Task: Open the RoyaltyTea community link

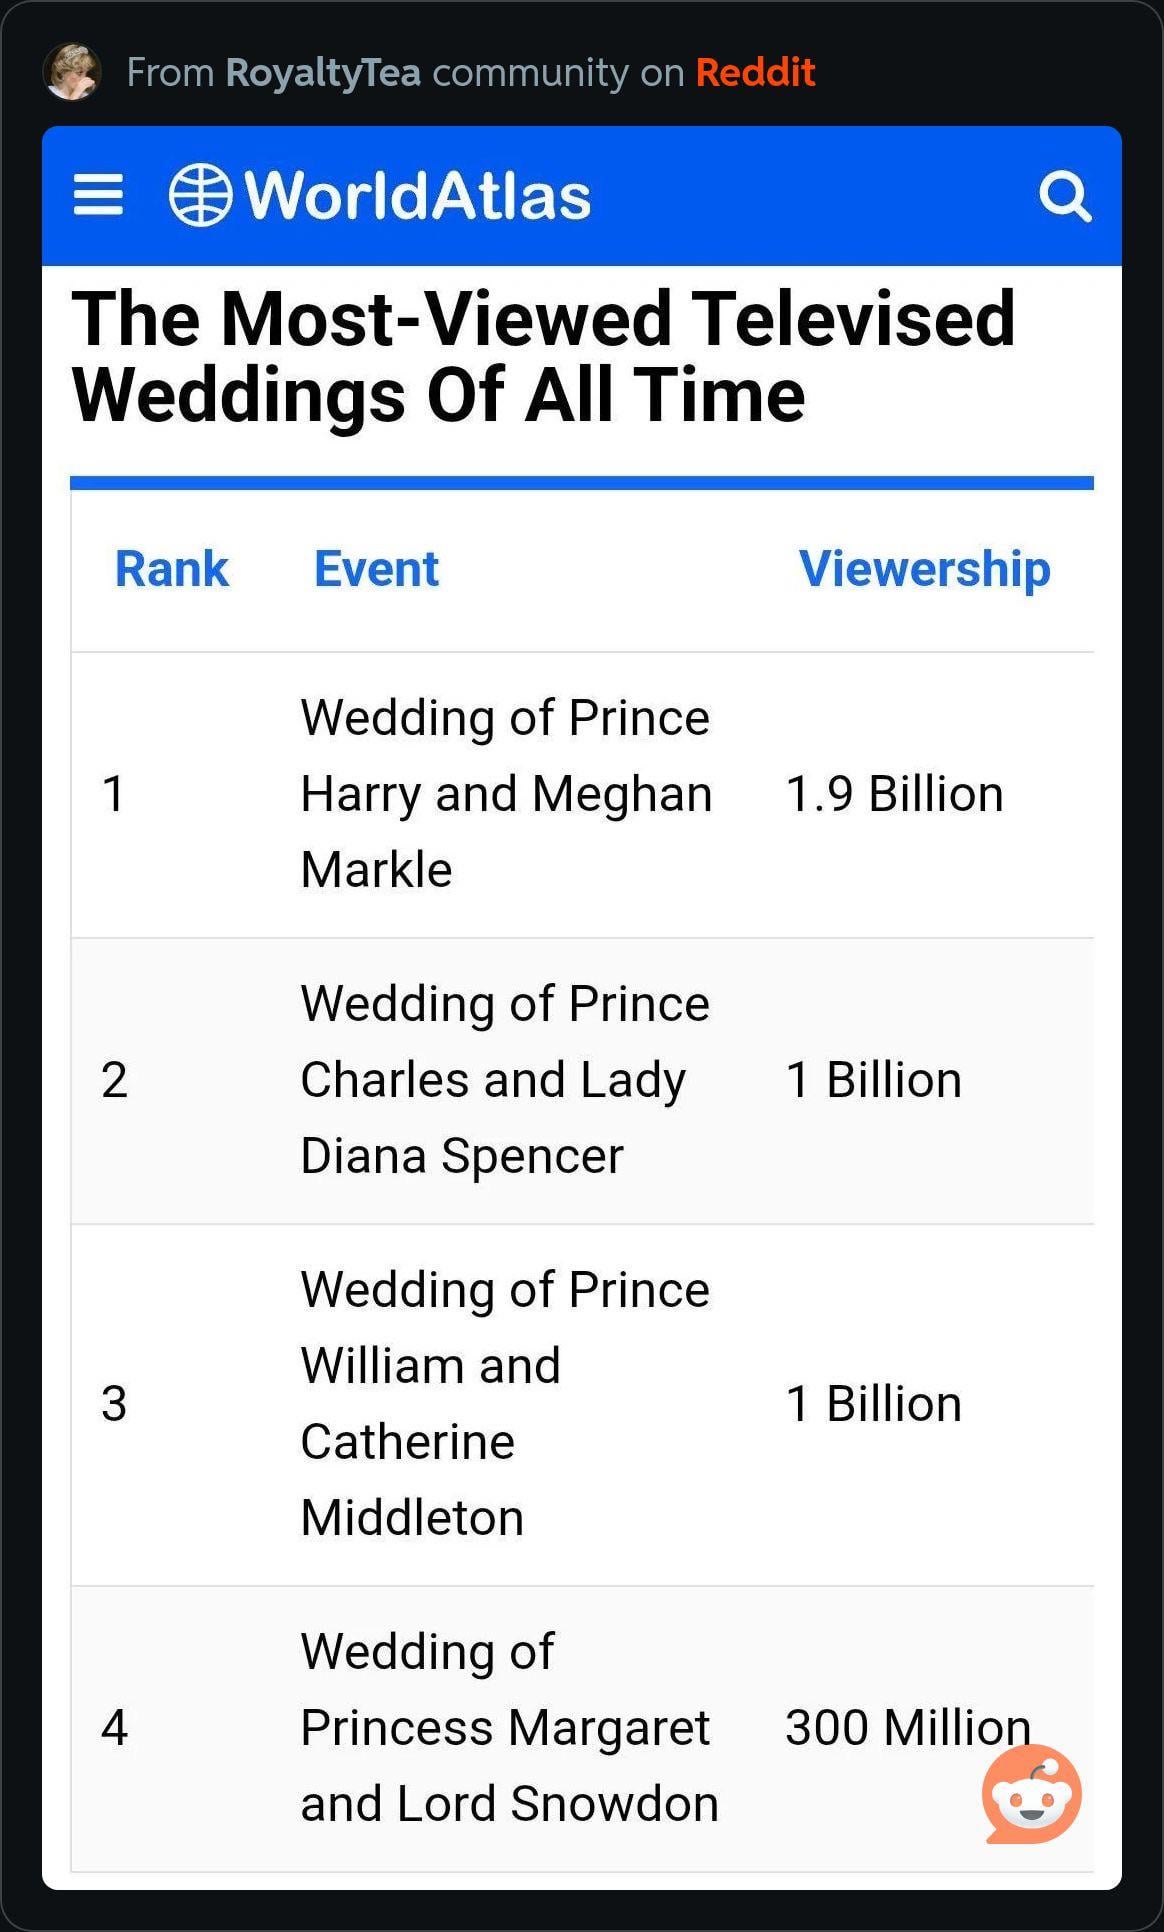Action: tap(323, 72)
